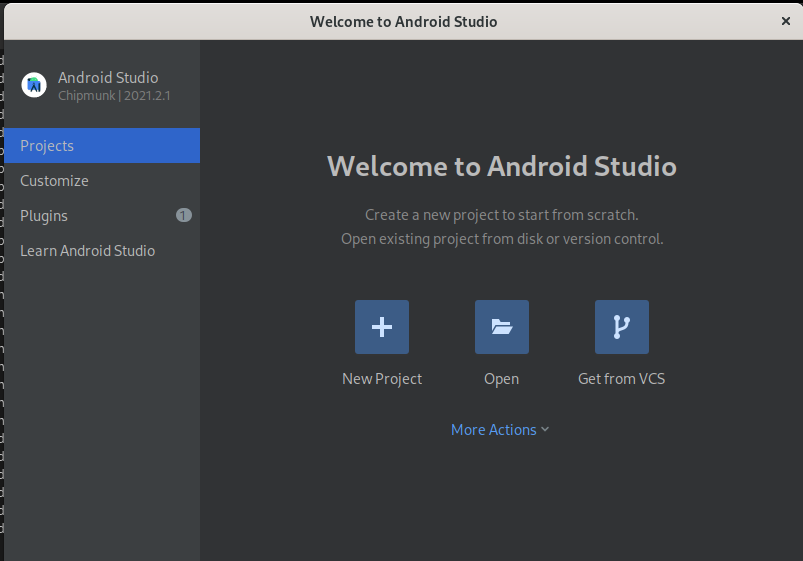Click the window title bar text
The height and width of the screenshot is (561, 803).
pyautogui.click(x=403, y=22)
